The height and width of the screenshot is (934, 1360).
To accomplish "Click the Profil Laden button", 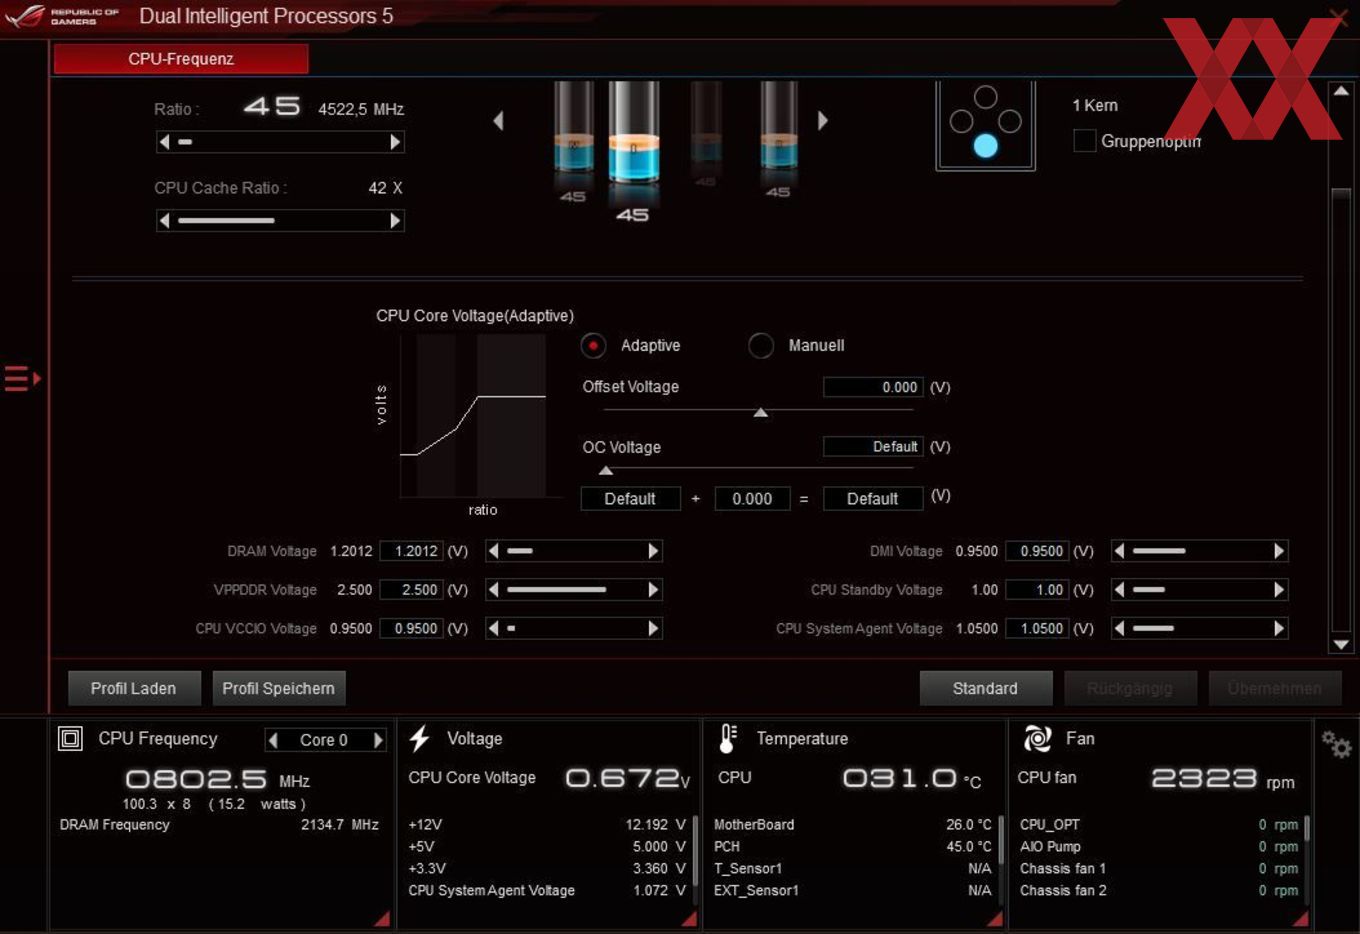I will click(134, 688).
